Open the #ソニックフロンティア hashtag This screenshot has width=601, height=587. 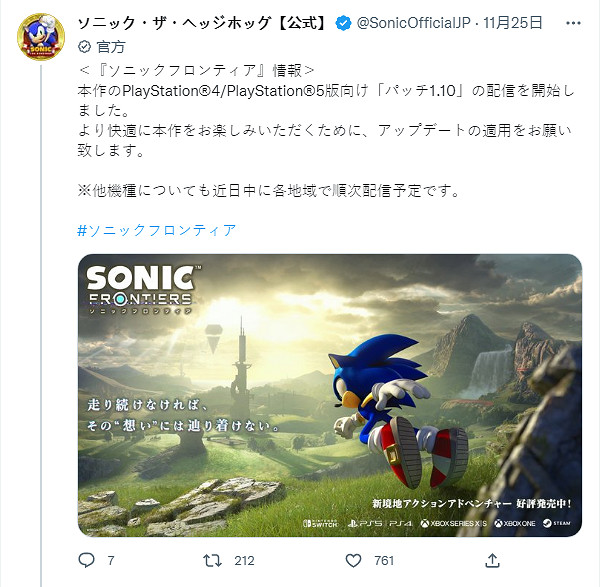(x=156, y=230)
